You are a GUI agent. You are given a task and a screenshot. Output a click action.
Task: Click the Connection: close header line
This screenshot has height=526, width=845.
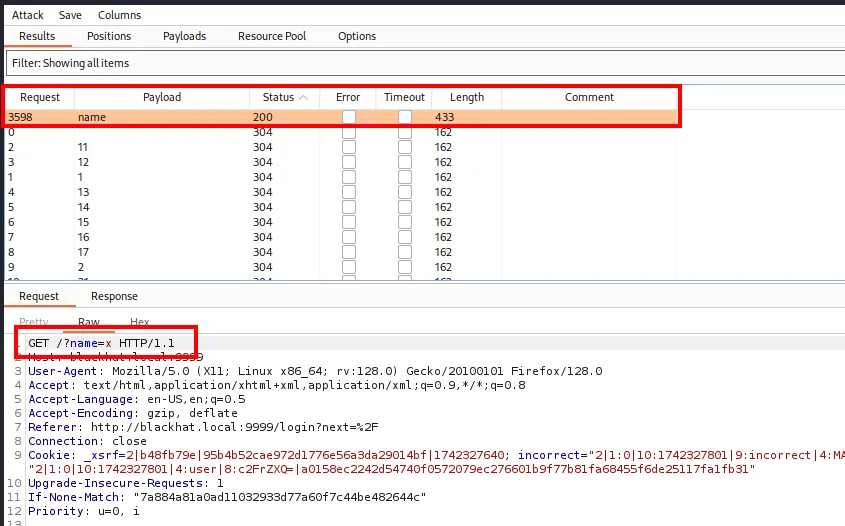click(x=87, y=441)
